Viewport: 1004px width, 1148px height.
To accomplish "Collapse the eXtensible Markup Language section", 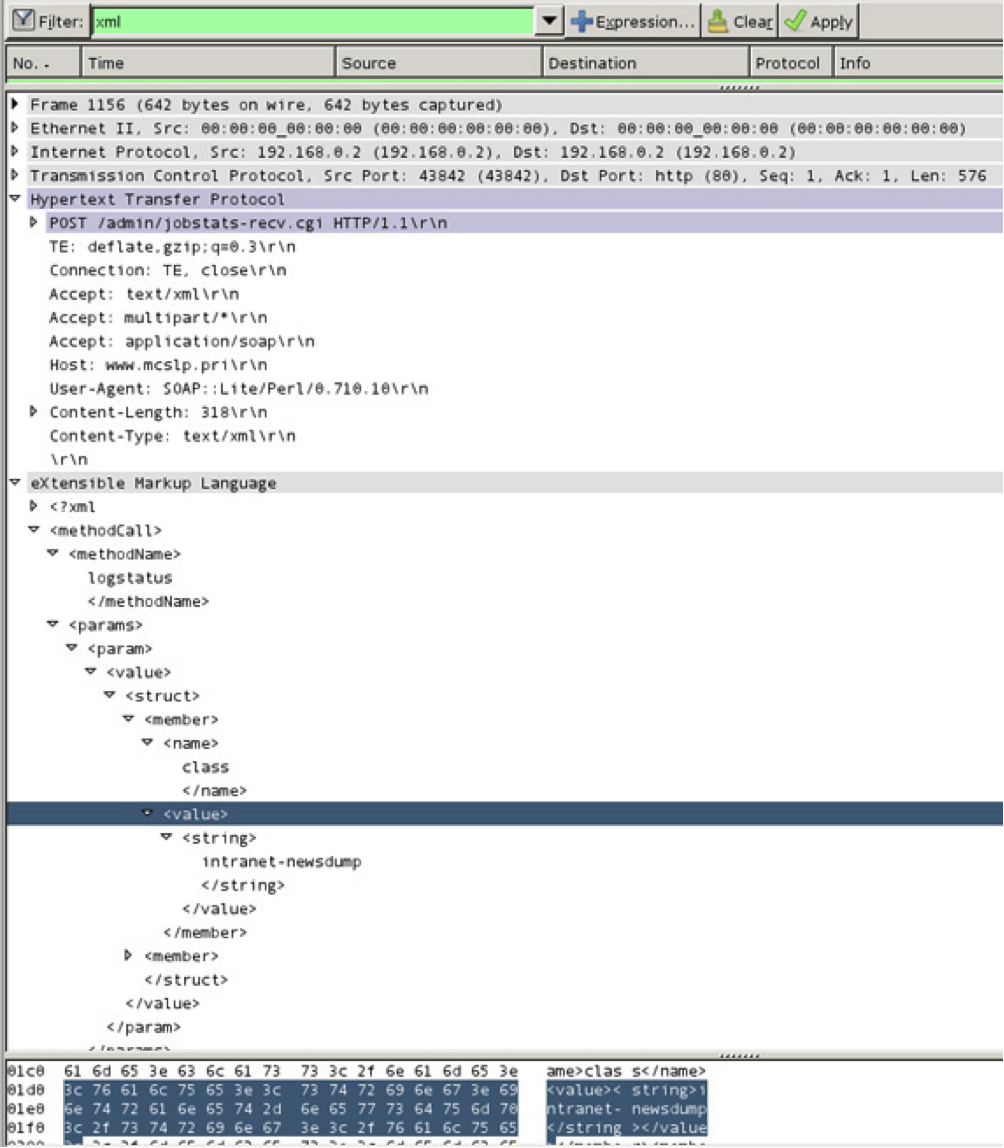I will (x=14, y=483).
